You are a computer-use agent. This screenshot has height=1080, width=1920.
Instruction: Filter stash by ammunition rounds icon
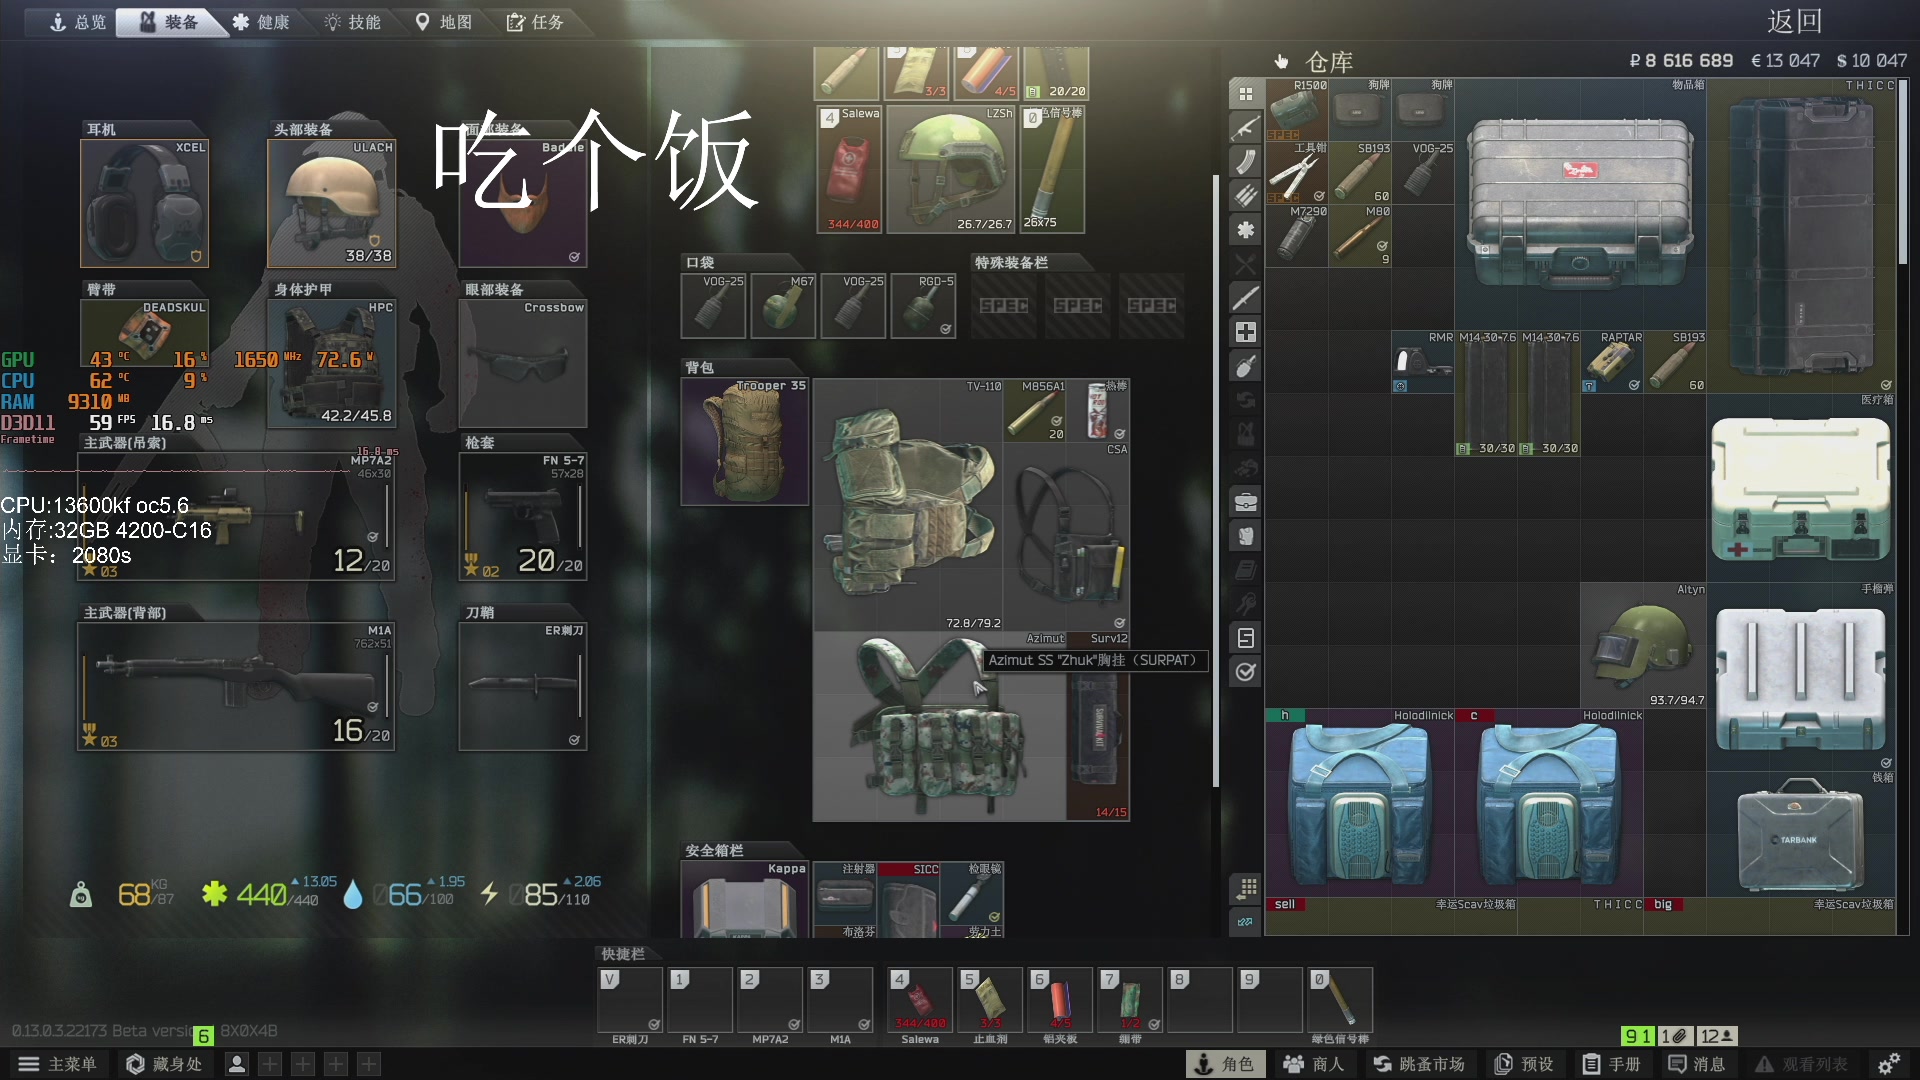tap(1245, 196)
